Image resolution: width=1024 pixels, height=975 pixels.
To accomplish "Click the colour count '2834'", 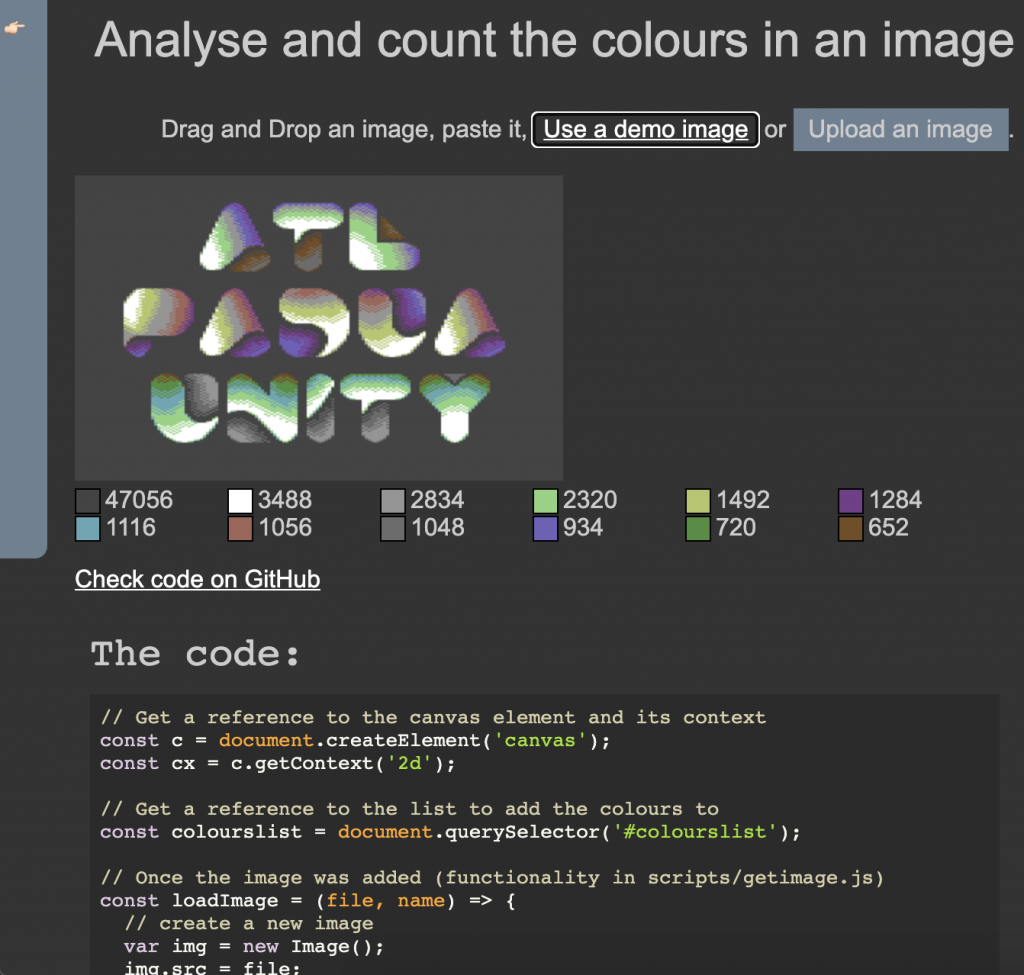I will click(x=437, y=500).
